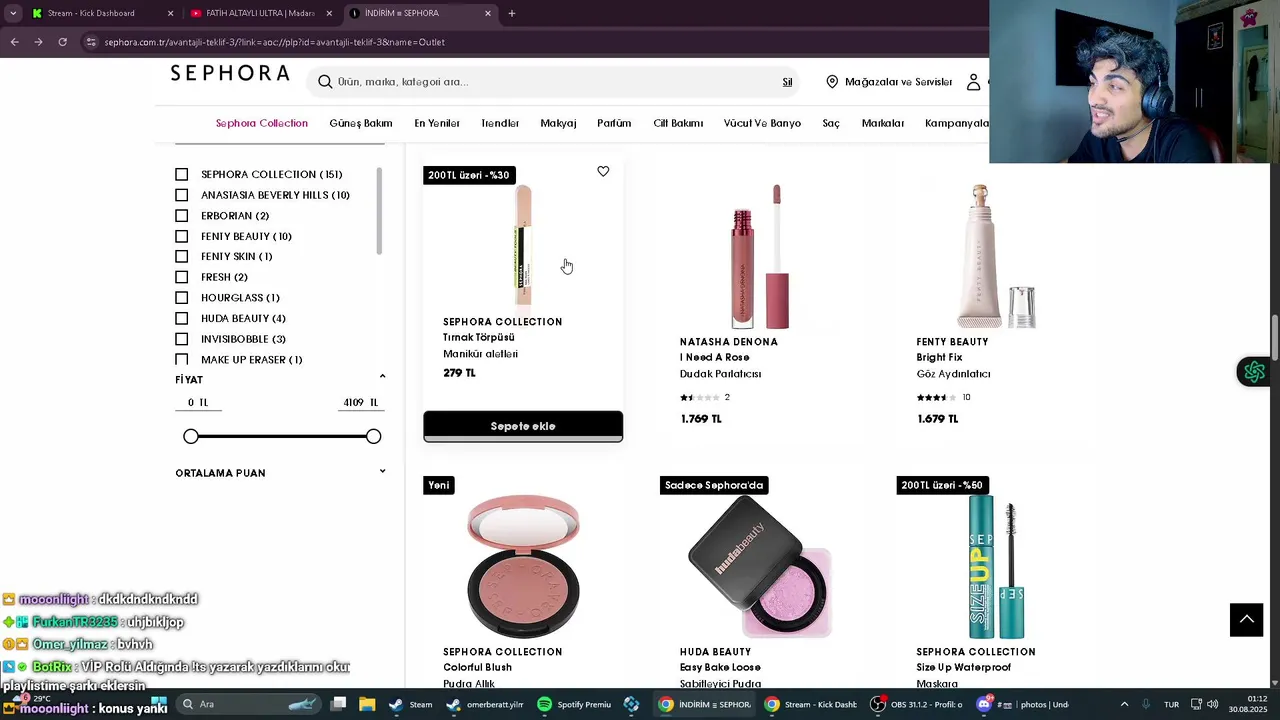1280x720 pixels.
Task: Open the Colorful Blush product image
Action: 523,566
